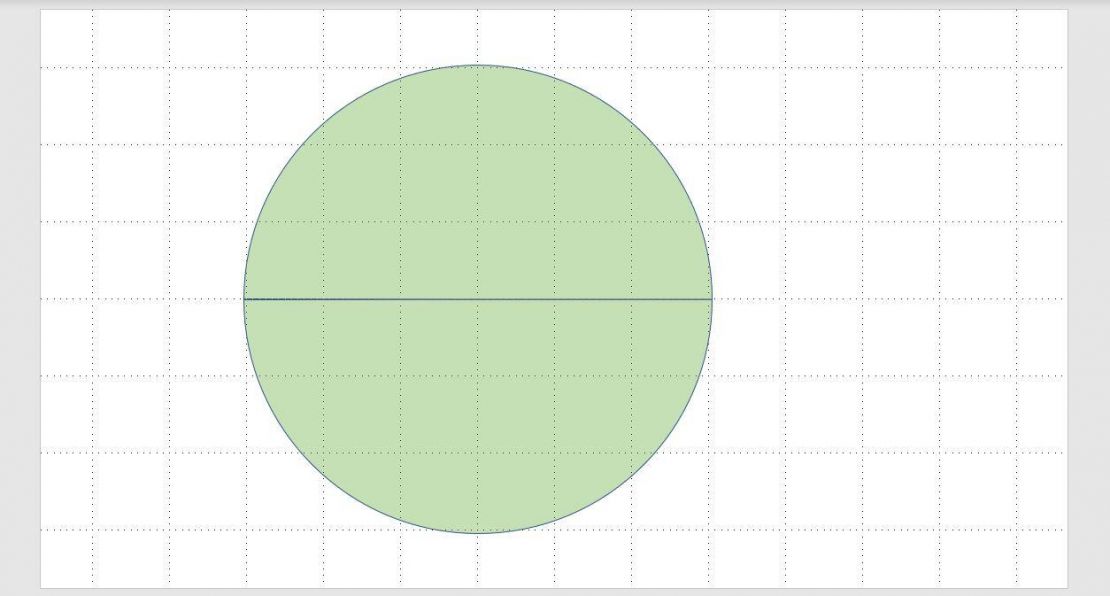Click the top edge of the circle outline
The width and height of the screenshot is (1110, 596).
click(477, 65)
